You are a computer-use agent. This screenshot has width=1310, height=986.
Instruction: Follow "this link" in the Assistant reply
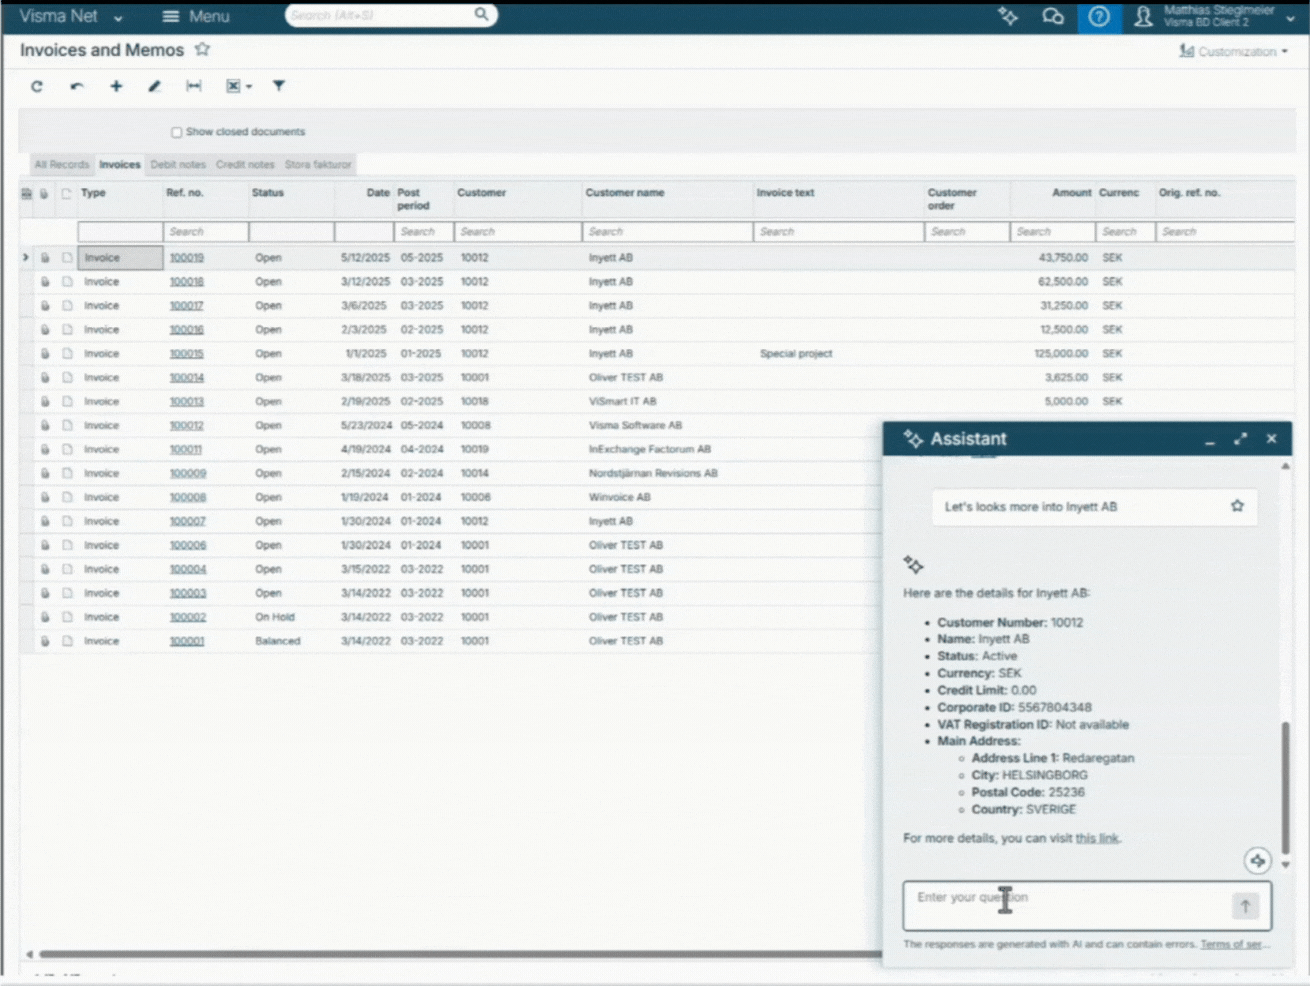pyautogui.click(x=1096, y=838)
